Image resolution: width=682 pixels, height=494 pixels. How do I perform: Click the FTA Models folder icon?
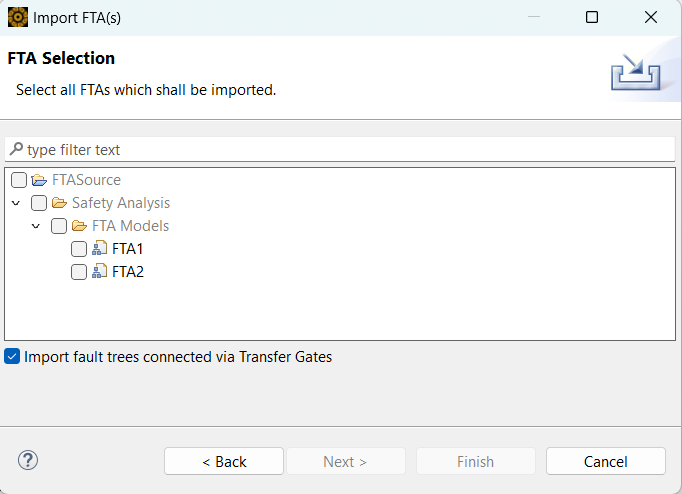79,226
